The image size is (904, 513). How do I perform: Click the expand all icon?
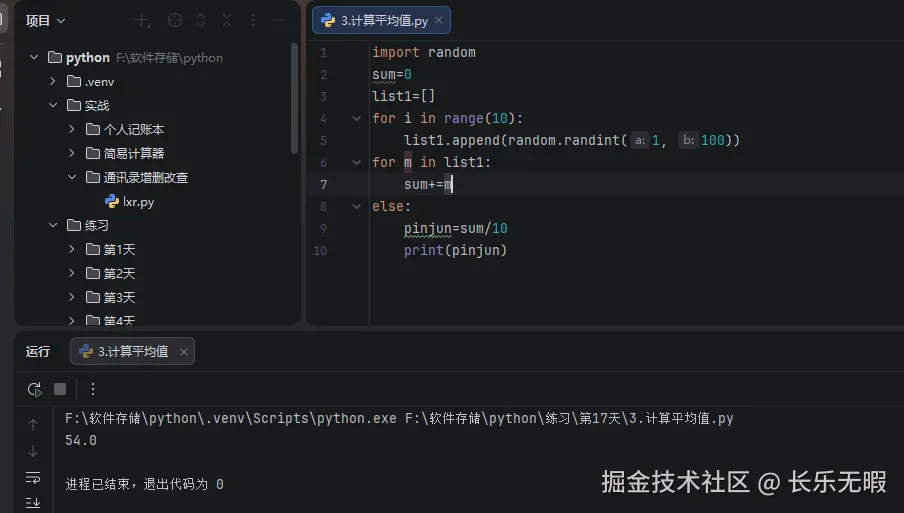click(201, 21)
